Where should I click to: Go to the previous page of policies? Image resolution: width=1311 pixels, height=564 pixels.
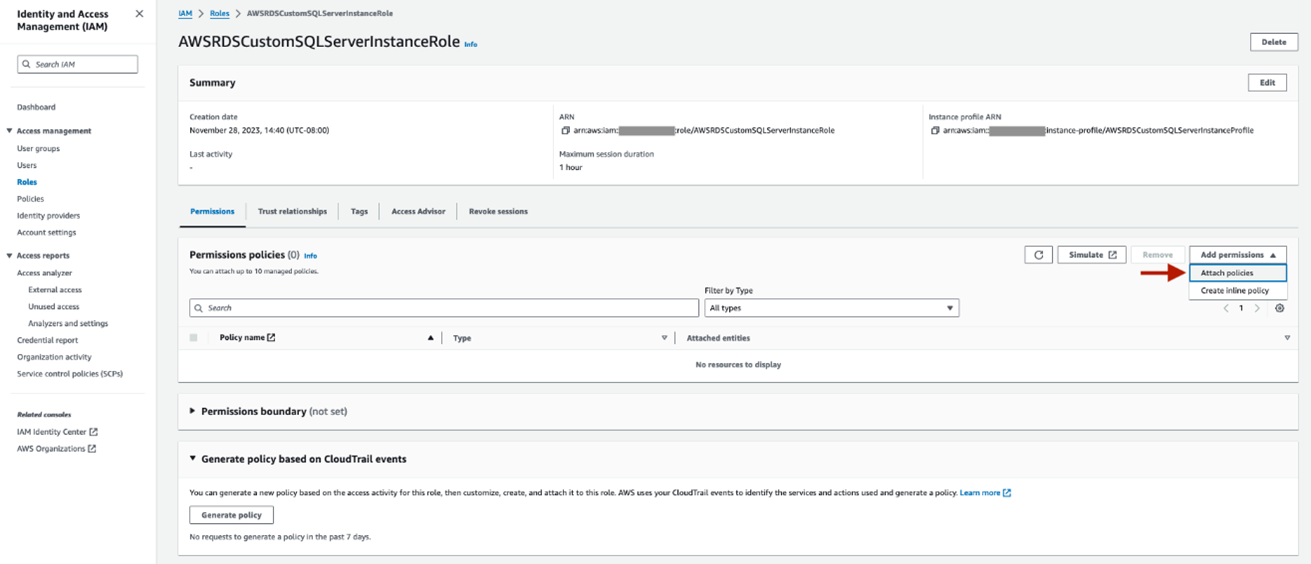pos(1226,308)
